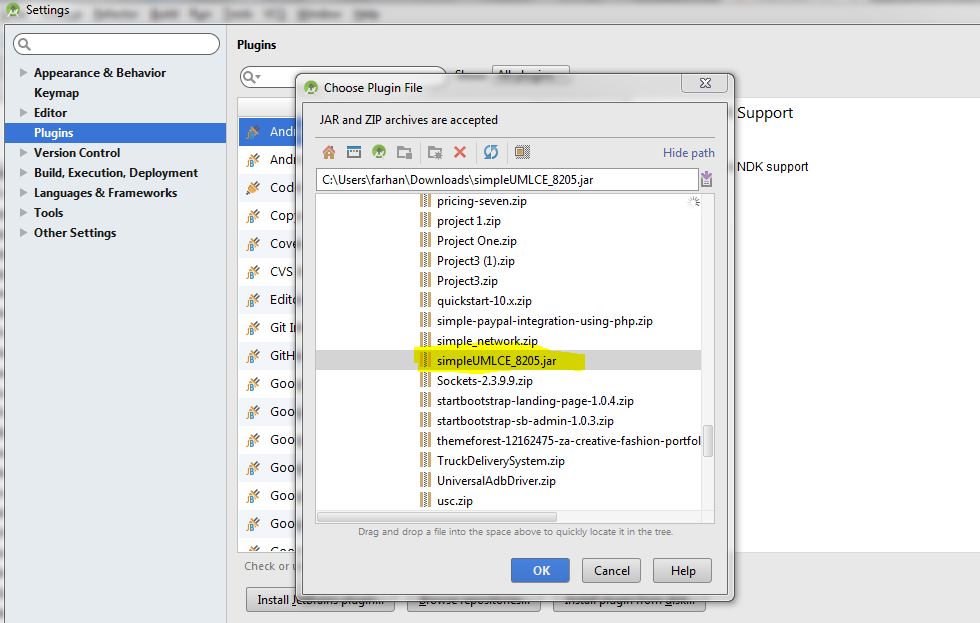The height and width of the screenshot is (623, 980).
Task: Click the settings search field
Action: 116,43
